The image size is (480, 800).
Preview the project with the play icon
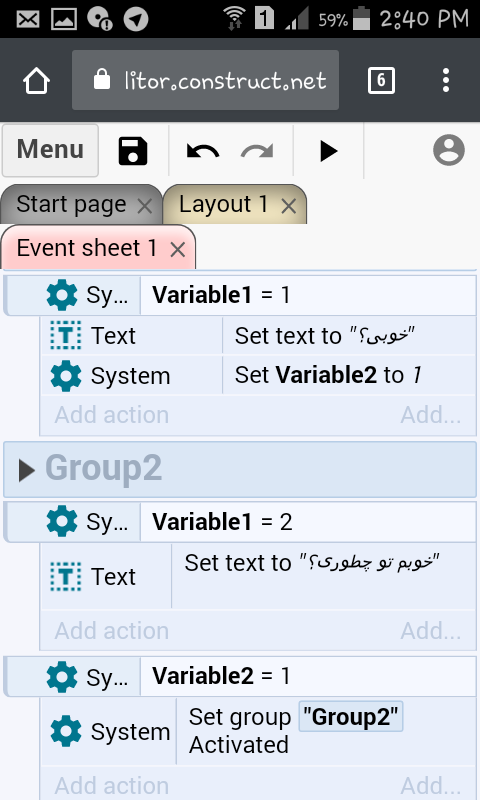[x=328, y=151]
